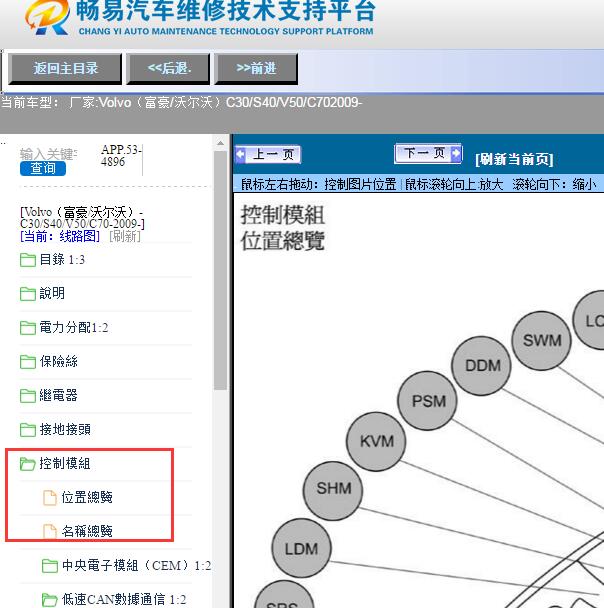Click the page icon beside 名稱總覽
Viewport: 604px width, 608px height.
coord(50,532)
